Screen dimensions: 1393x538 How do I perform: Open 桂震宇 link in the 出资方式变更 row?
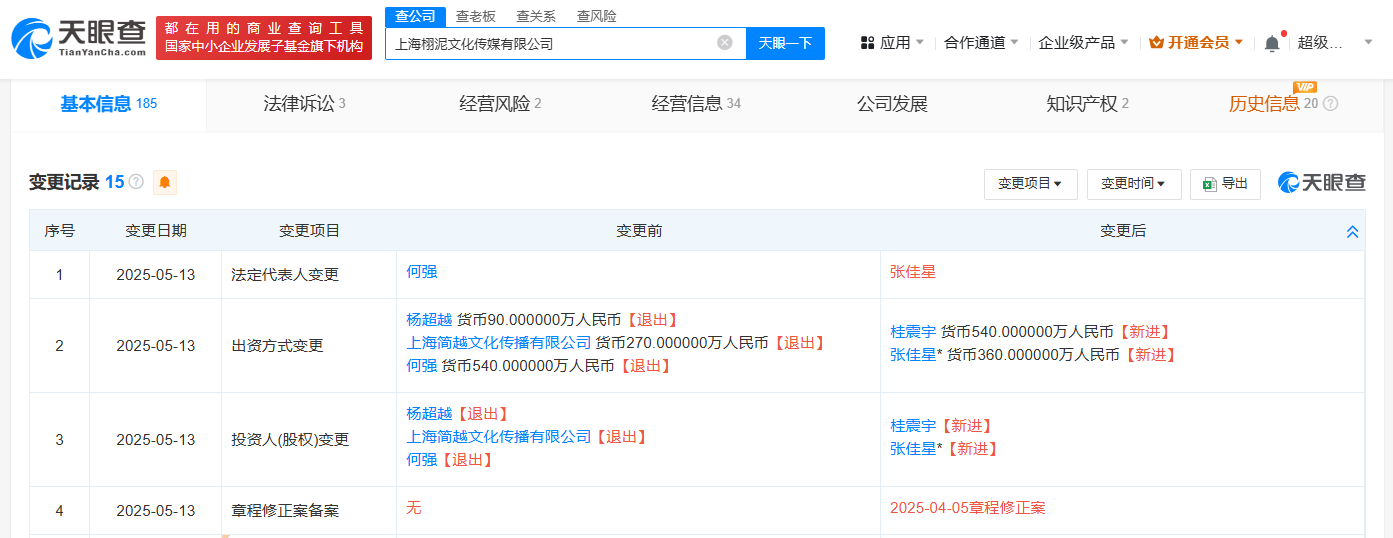coord(913,331)
